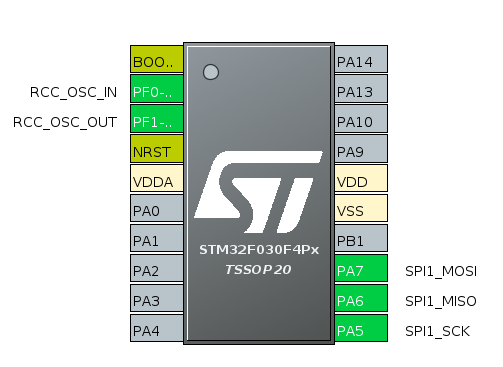
Task: Choose pin PA2 on left side
Action: pyautogui.click(x=157, y=268)
